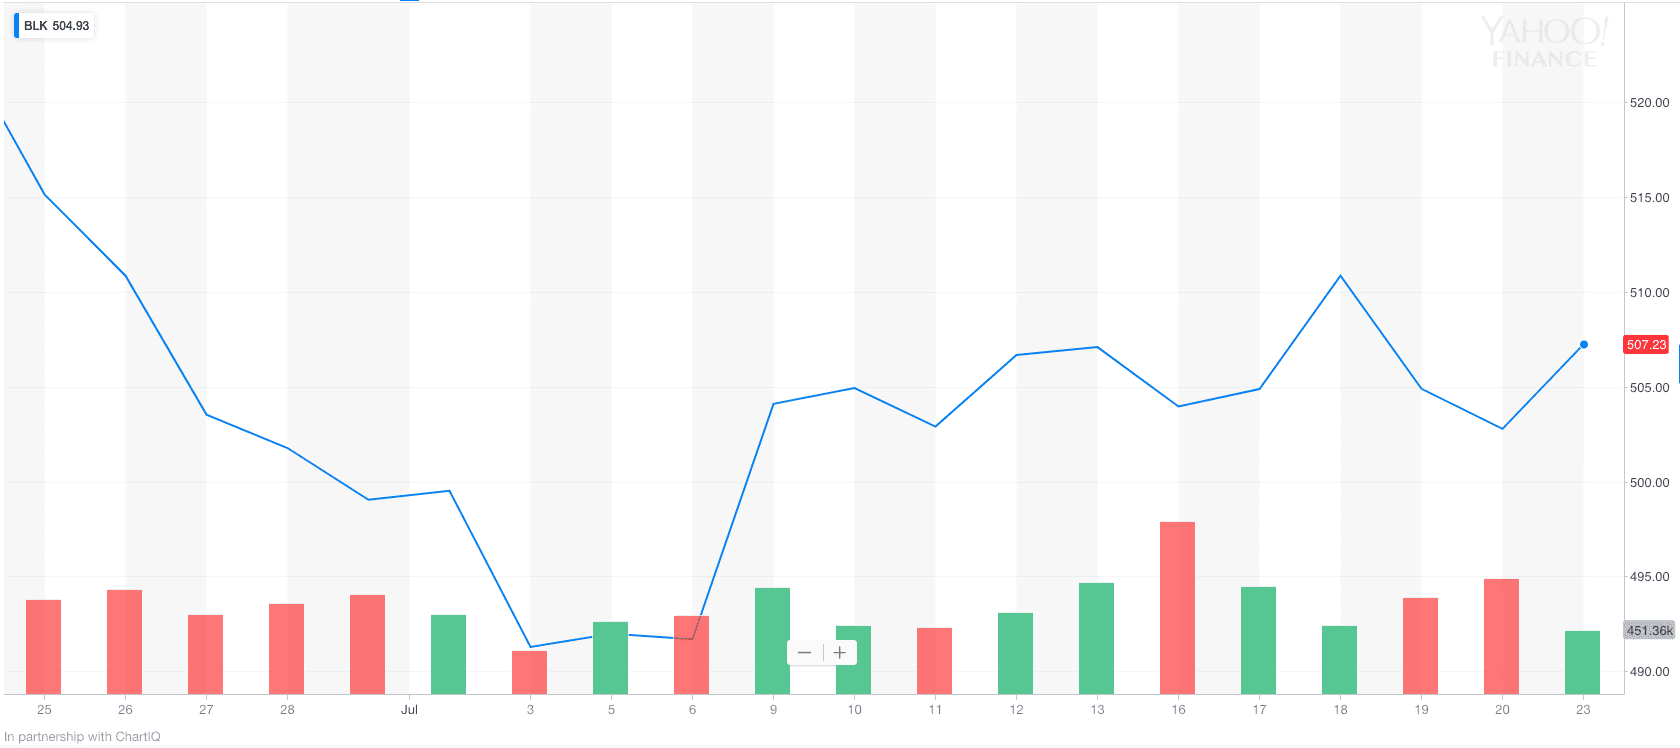Select the 451.36k volume label
Screen dimensions: 1680x748
1649,630
